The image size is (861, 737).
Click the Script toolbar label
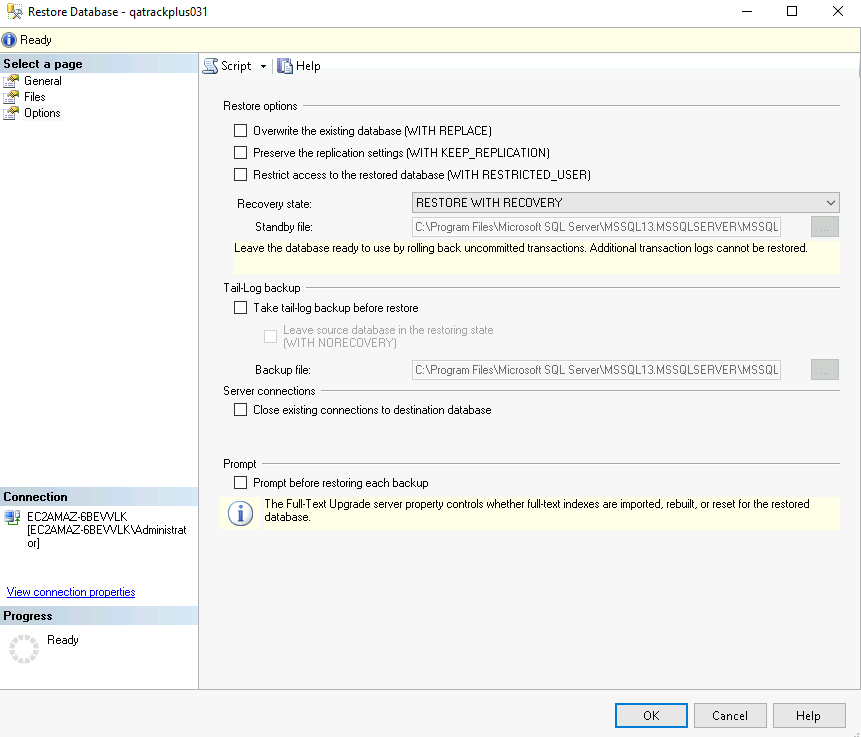(x=236, y=66)
